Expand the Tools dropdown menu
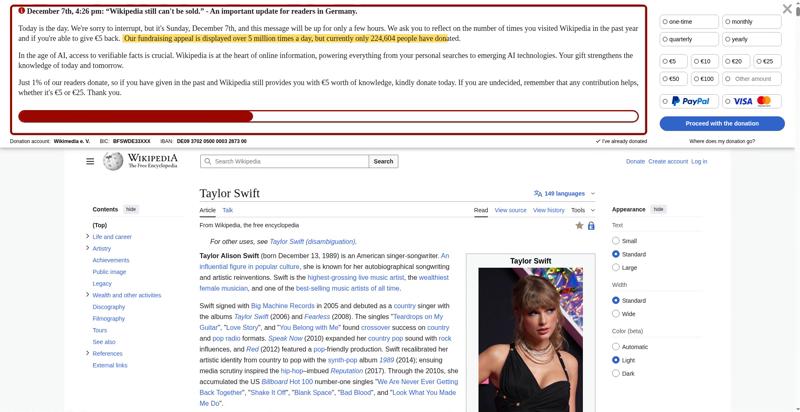 [x=582, y=210]
